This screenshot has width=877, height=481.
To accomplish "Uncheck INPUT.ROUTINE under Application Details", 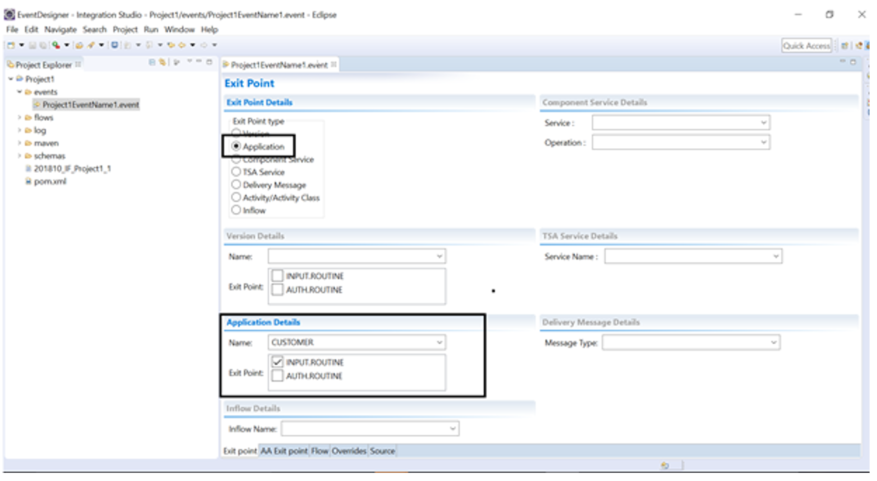I will (277, 362).
